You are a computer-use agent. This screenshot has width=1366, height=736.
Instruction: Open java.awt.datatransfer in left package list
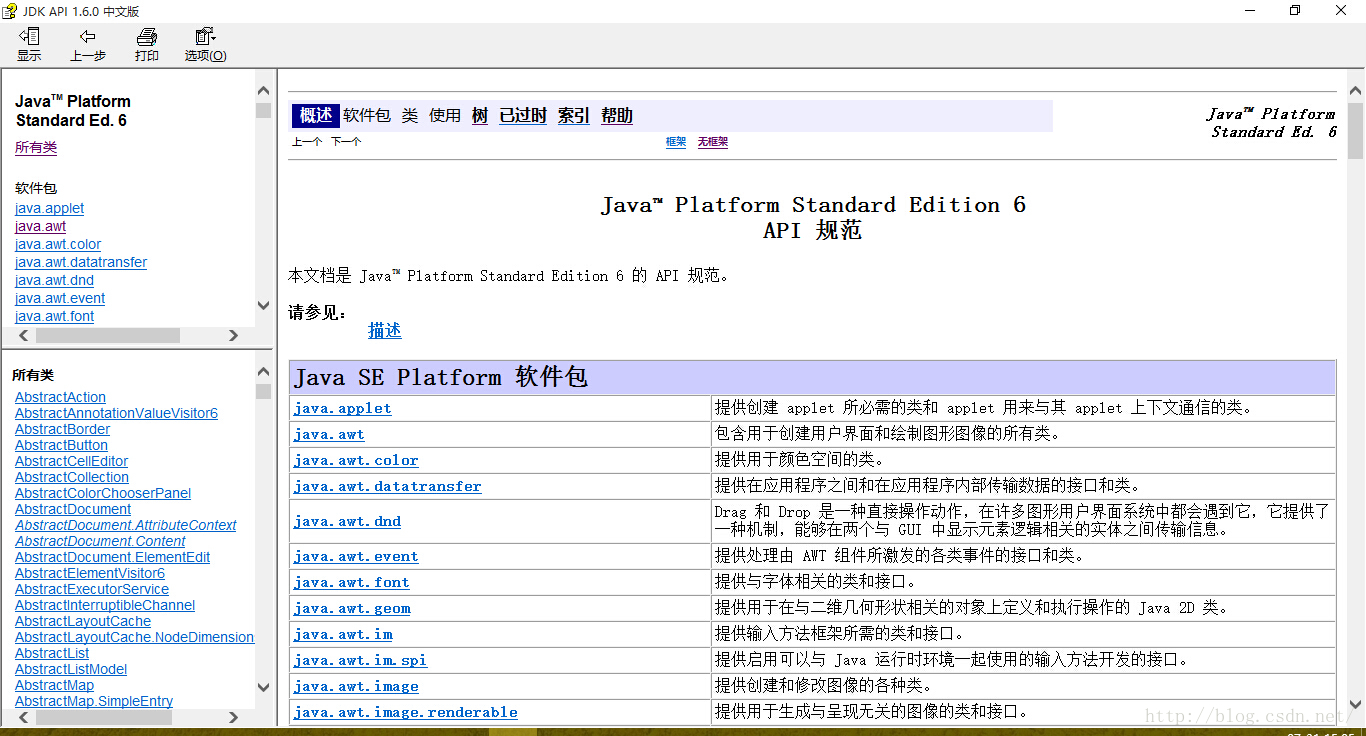[81, 262]
